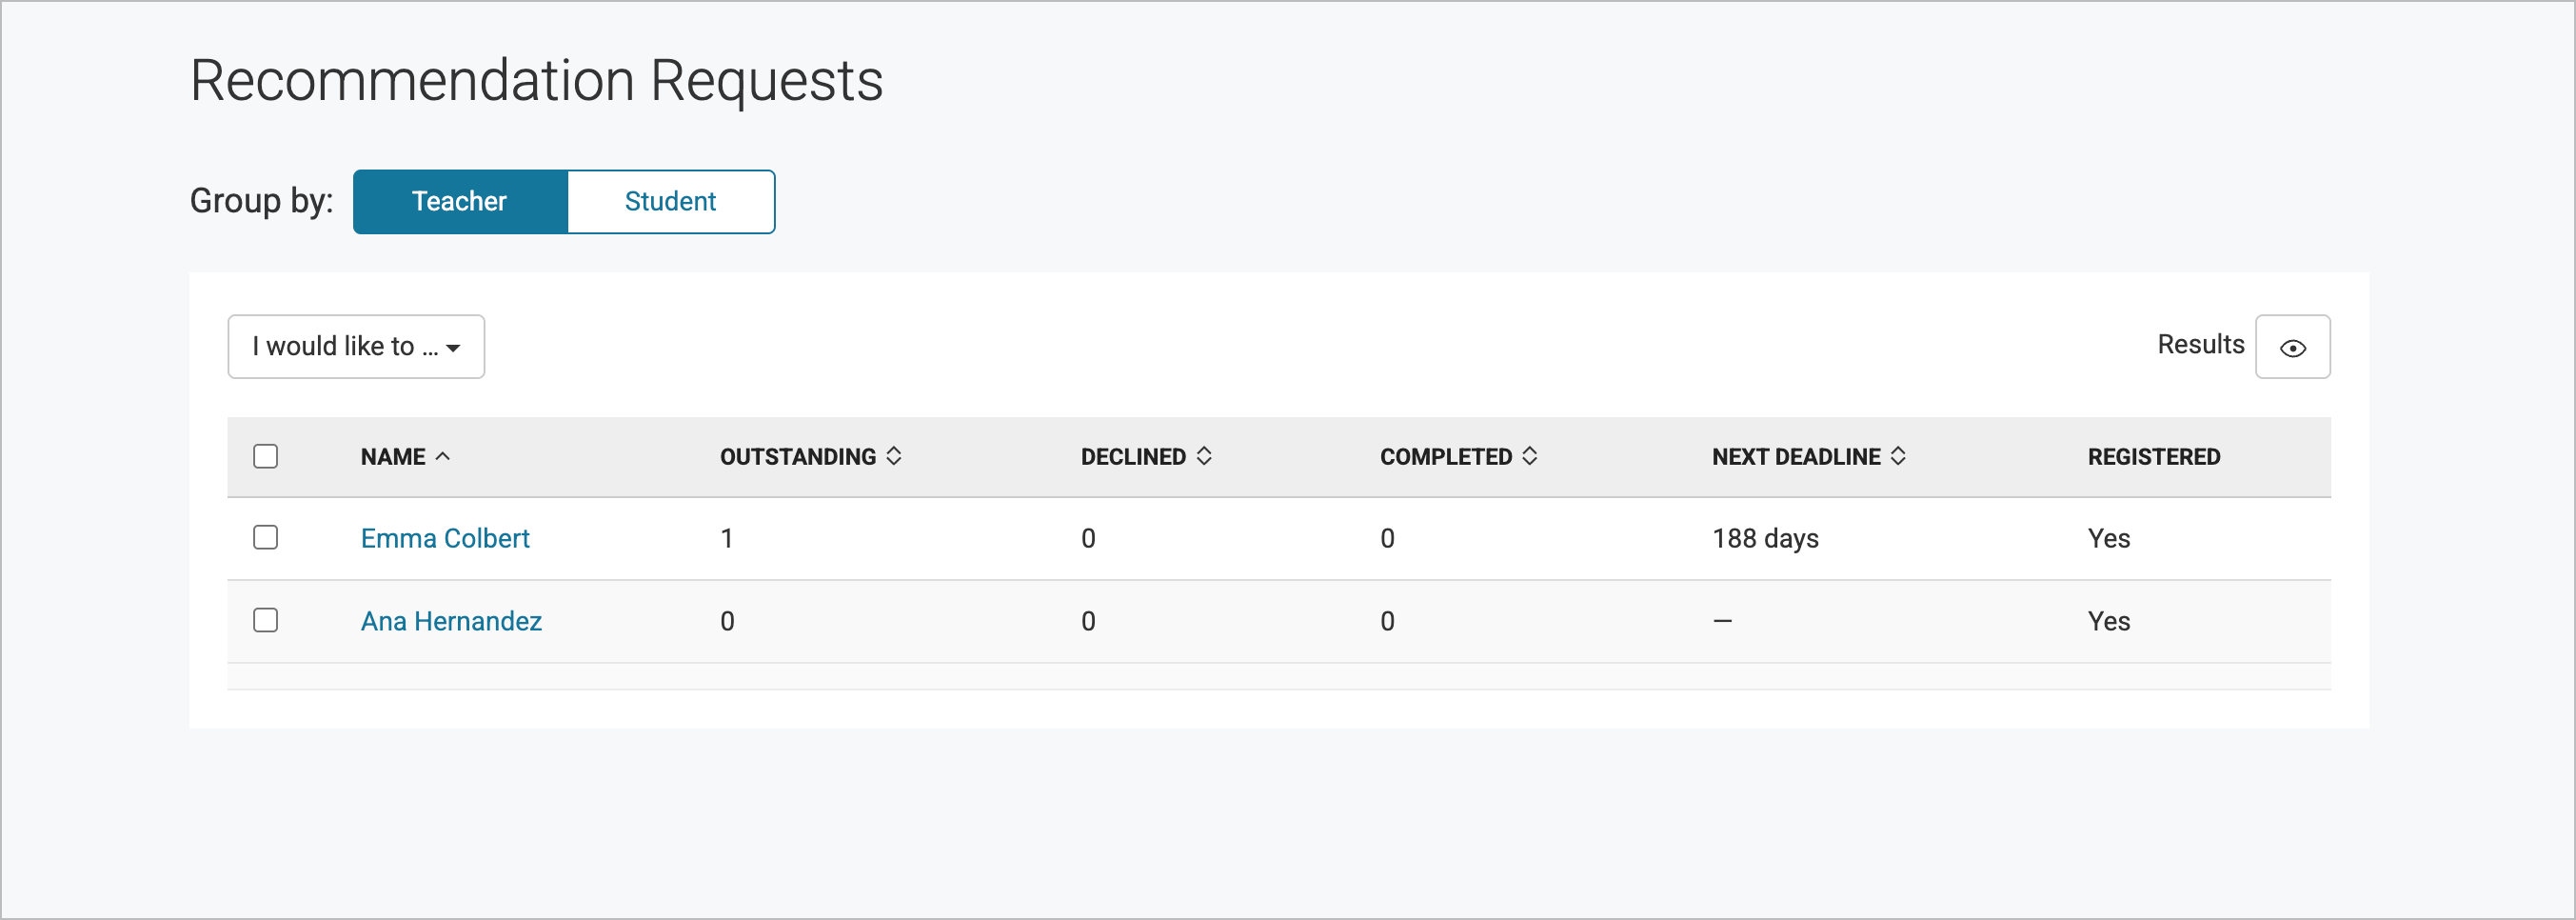Tick the select-all checkbox in header
The height and width of the screenshot is (920, 2576).
tap(265, 456)
